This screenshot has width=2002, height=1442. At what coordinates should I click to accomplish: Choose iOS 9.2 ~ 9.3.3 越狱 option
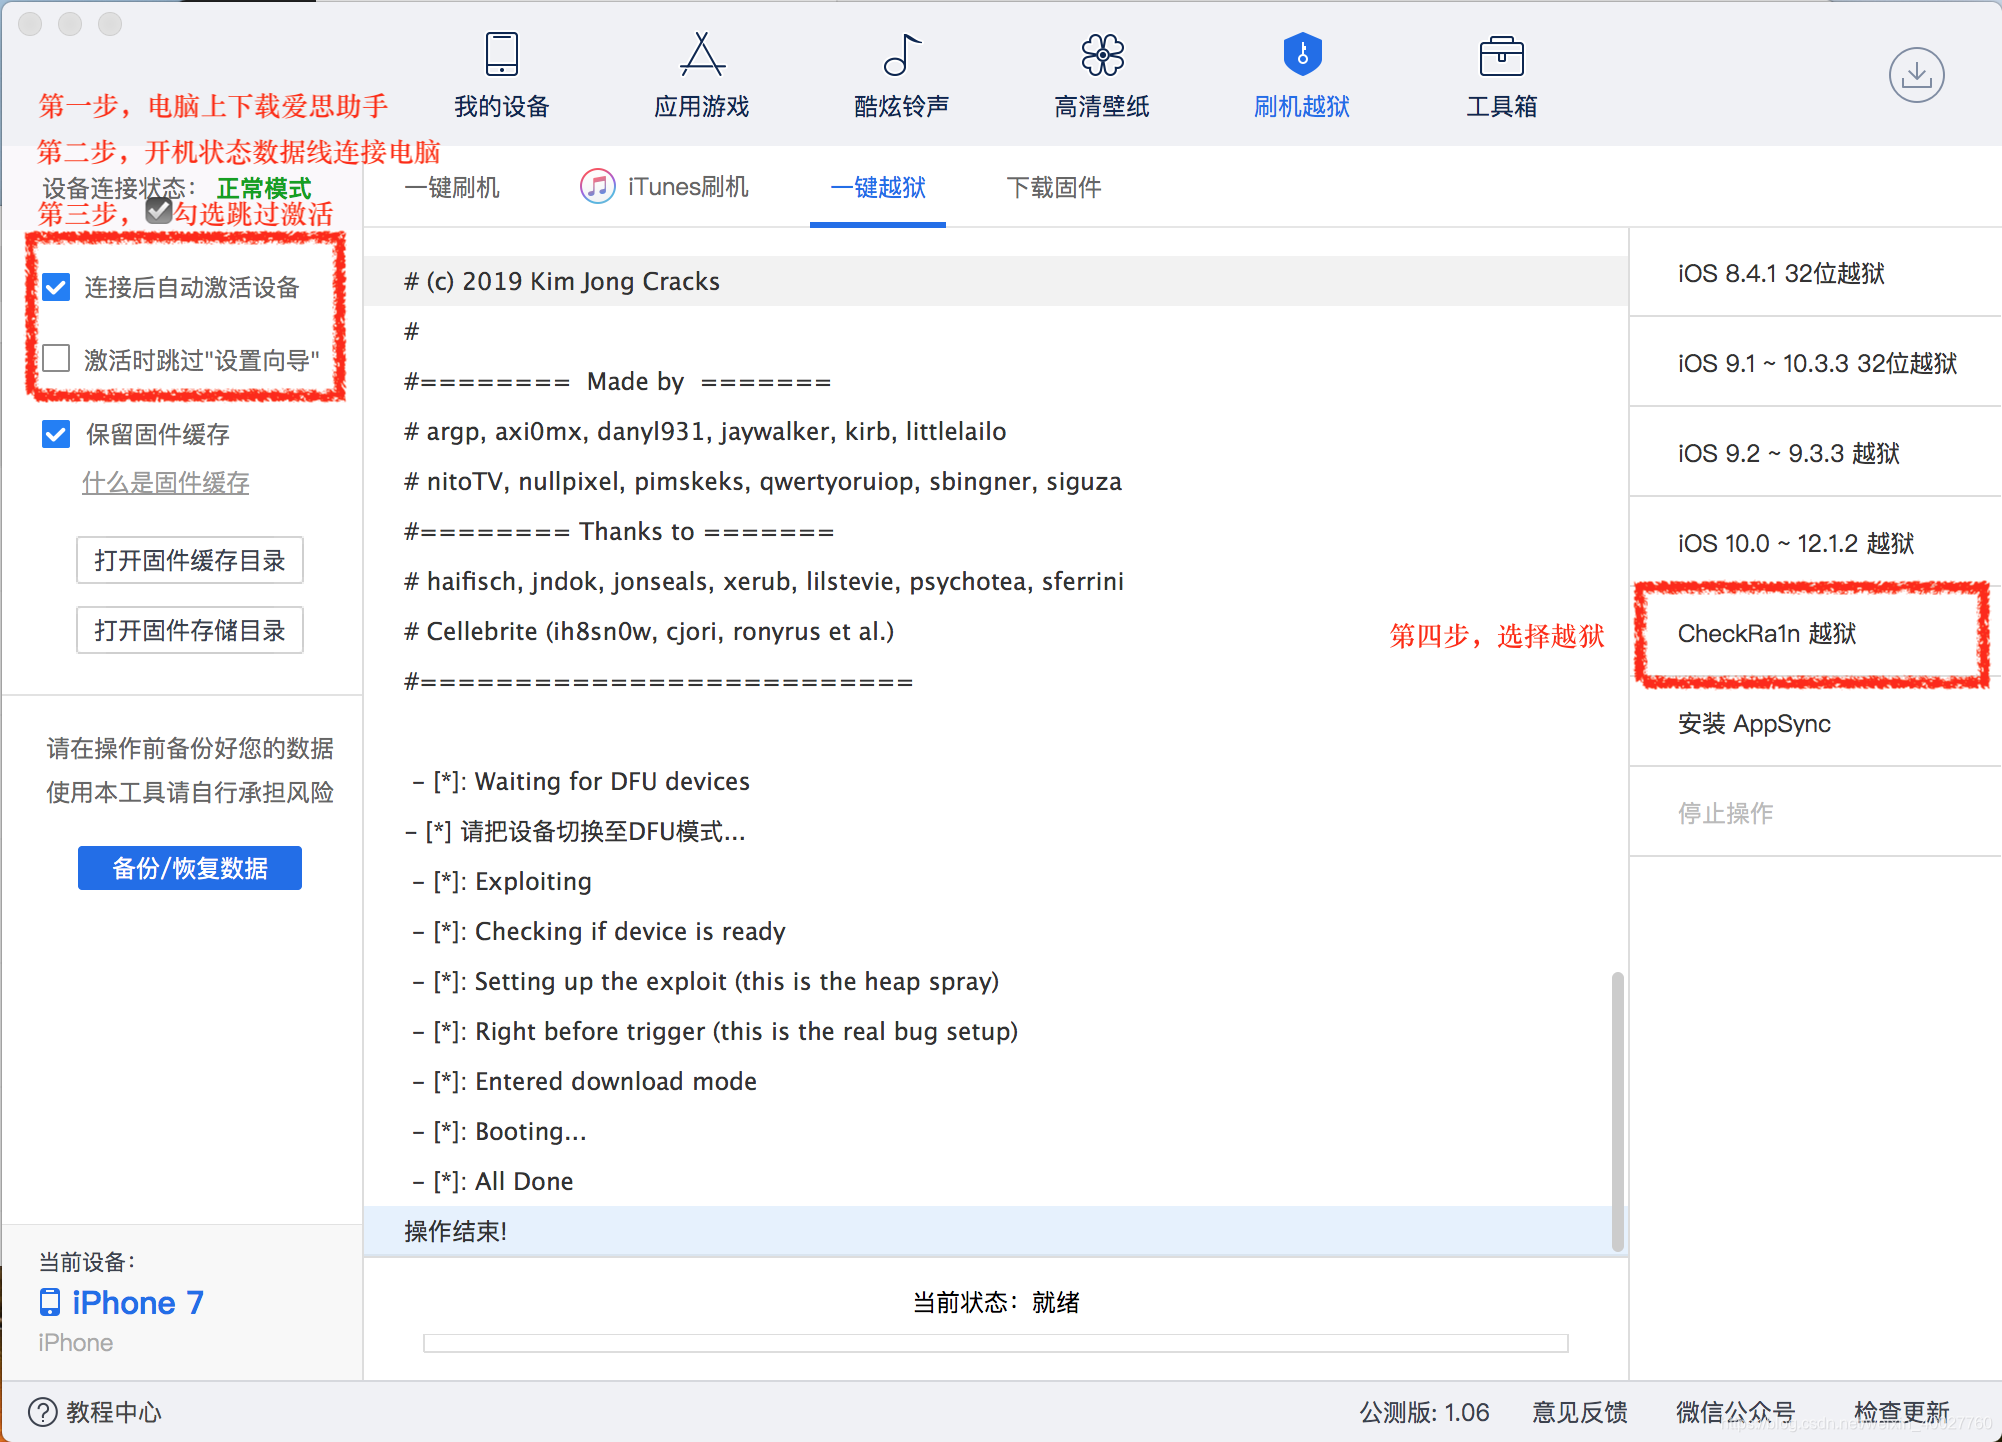tap(1815, 453)
